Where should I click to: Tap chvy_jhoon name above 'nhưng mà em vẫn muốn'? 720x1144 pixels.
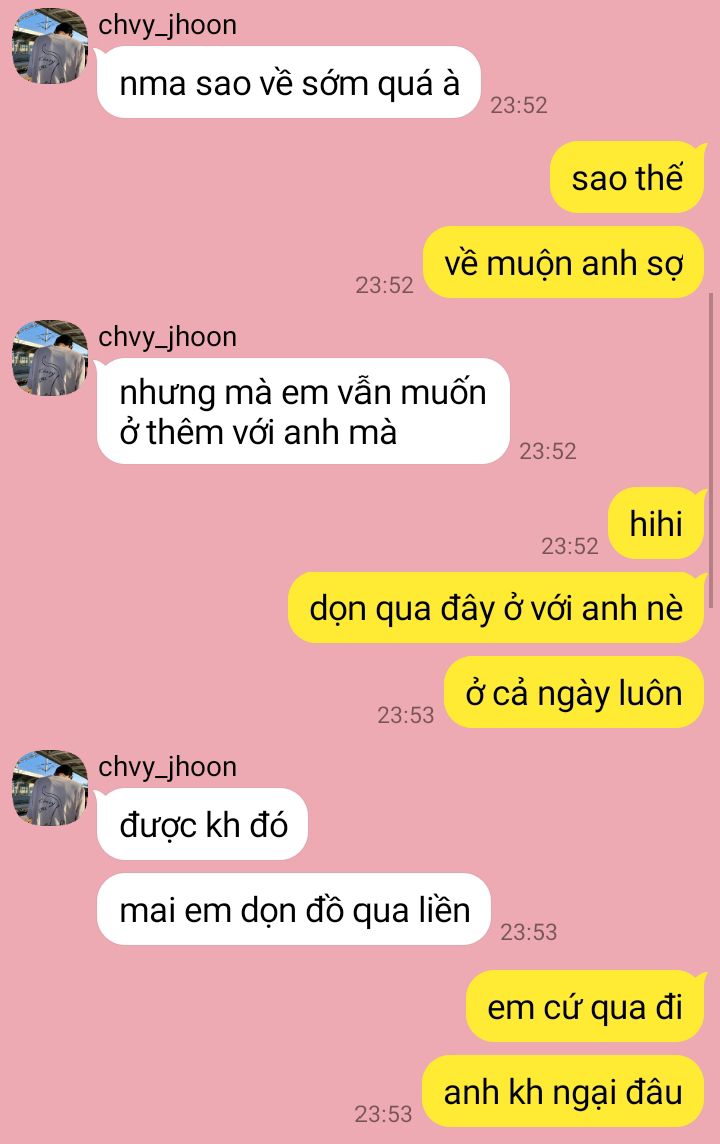click(167, 337)
